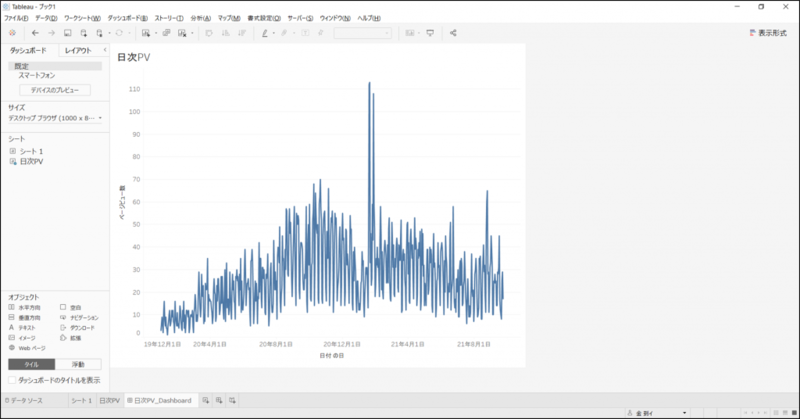Click the undo back arrow icon
The image size is (800, 419).
tap(35, 33)
